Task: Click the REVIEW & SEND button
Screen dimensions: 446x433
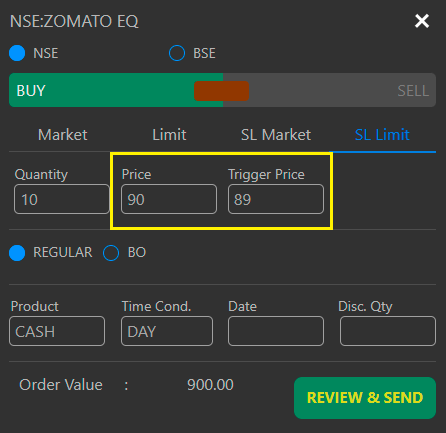Action: point(365,398)
